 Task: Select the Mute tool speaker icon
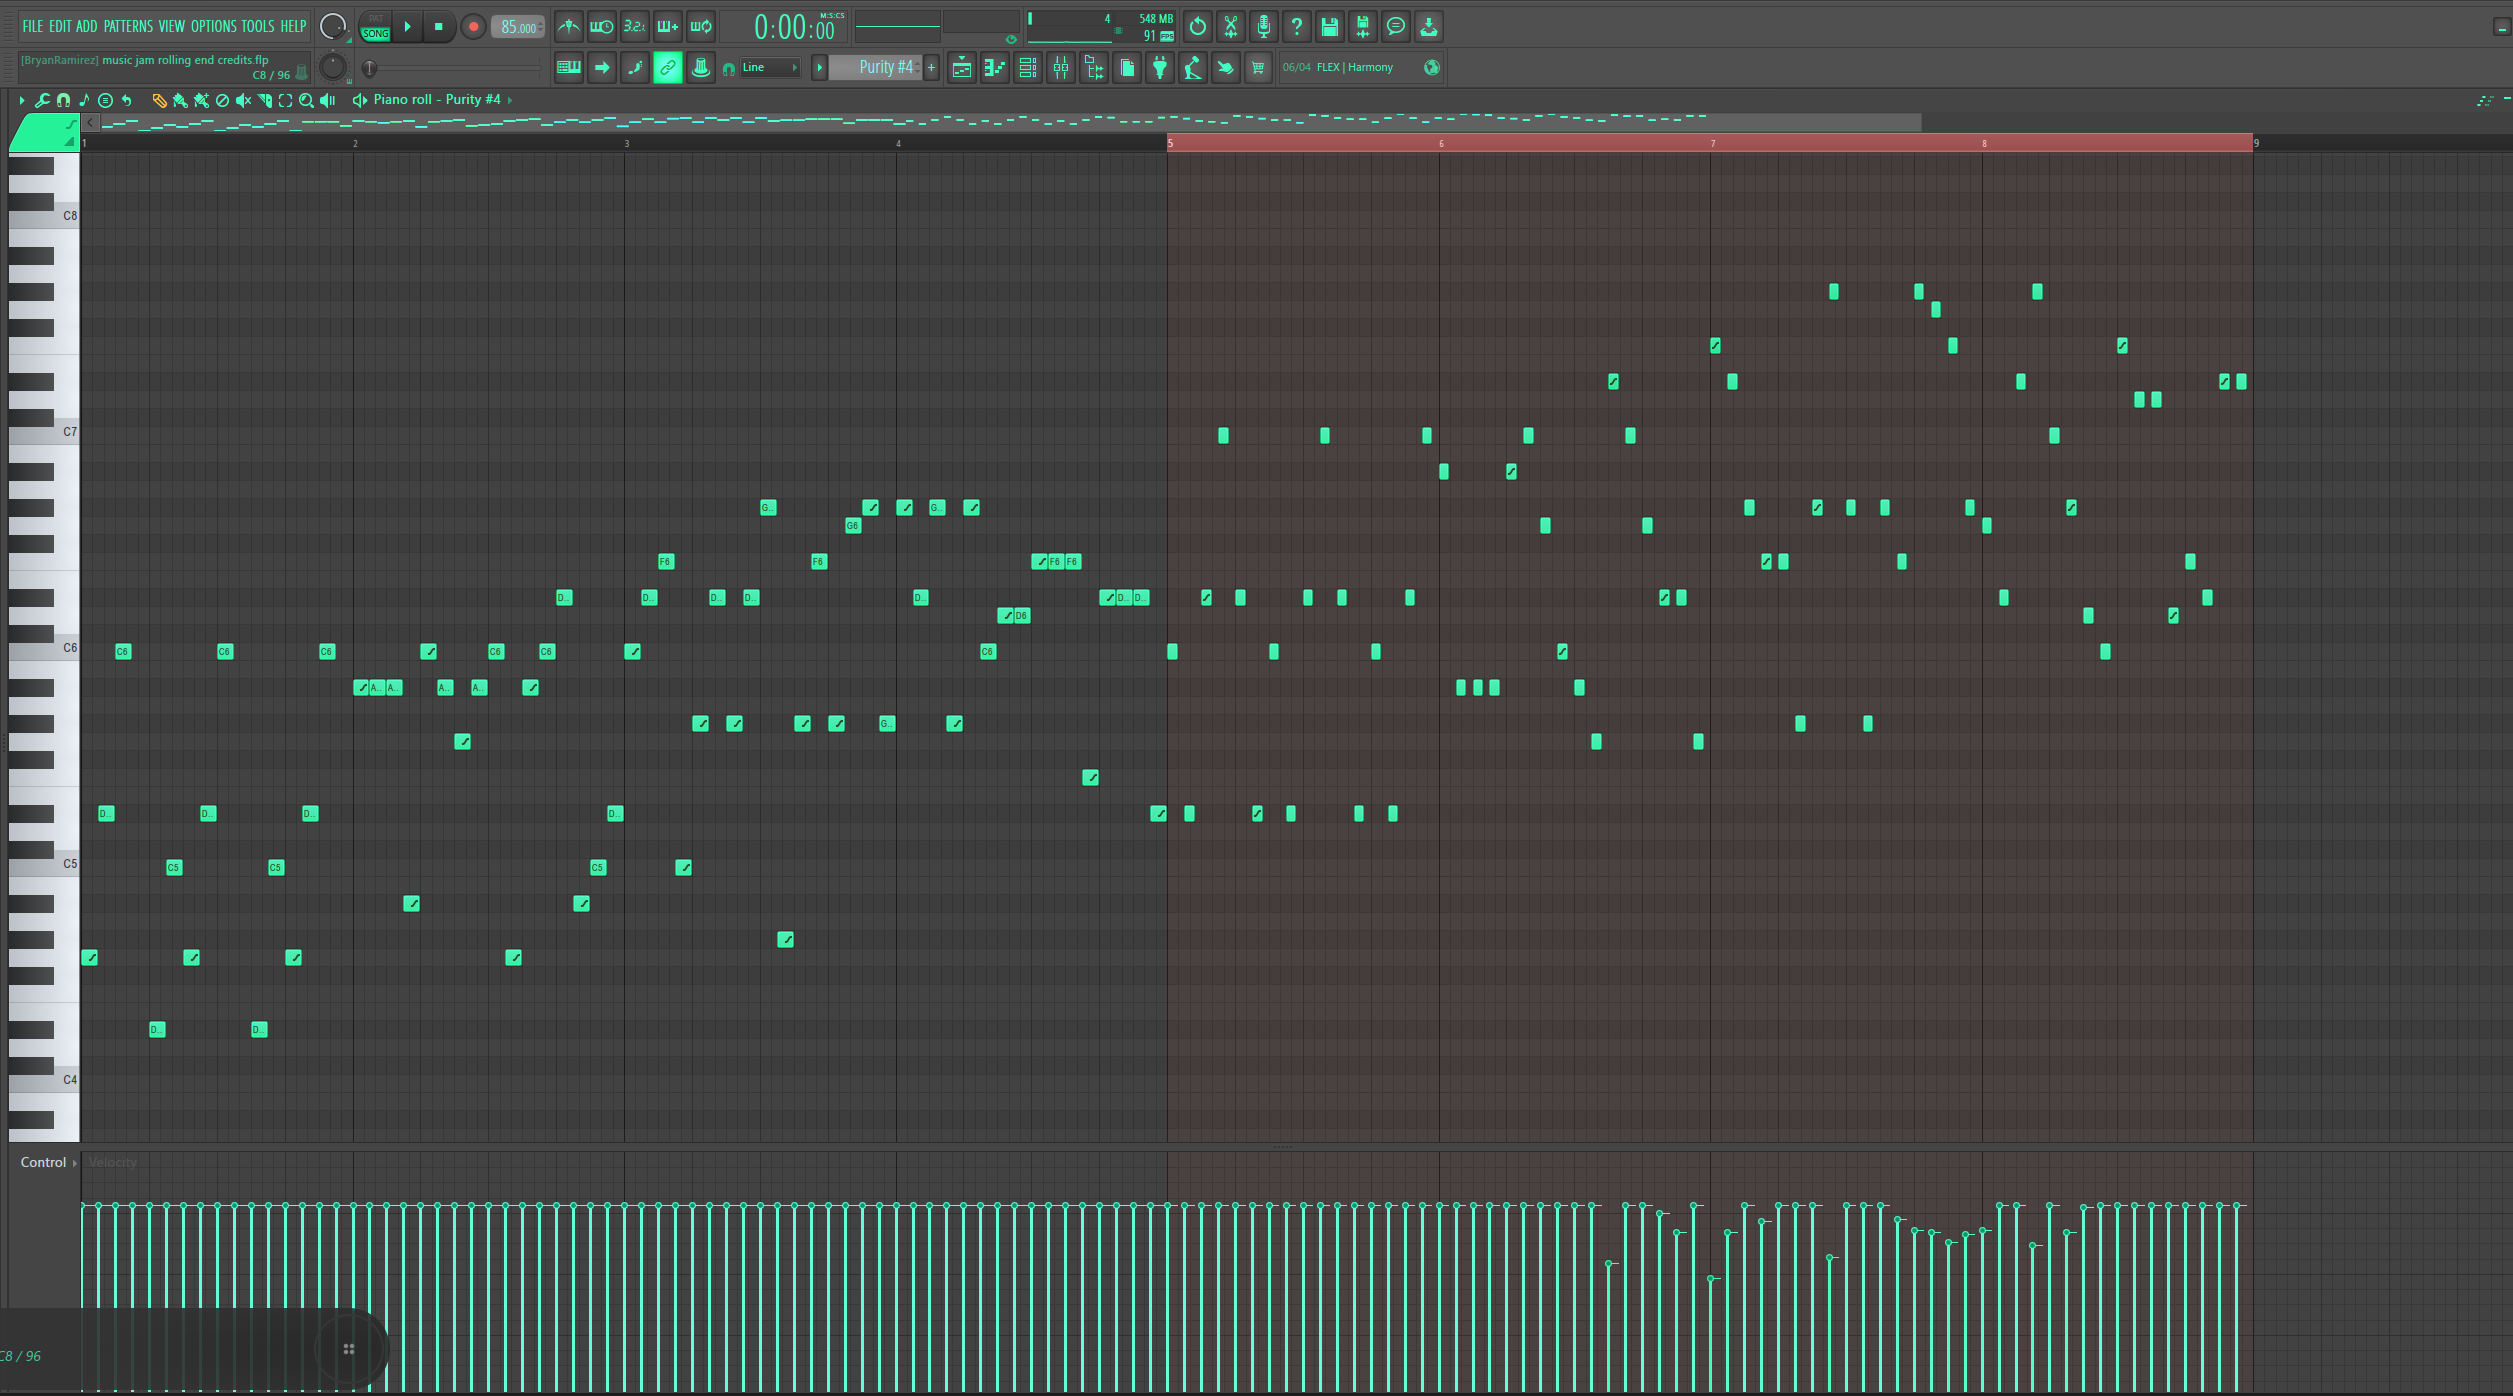tap(243, 100)
